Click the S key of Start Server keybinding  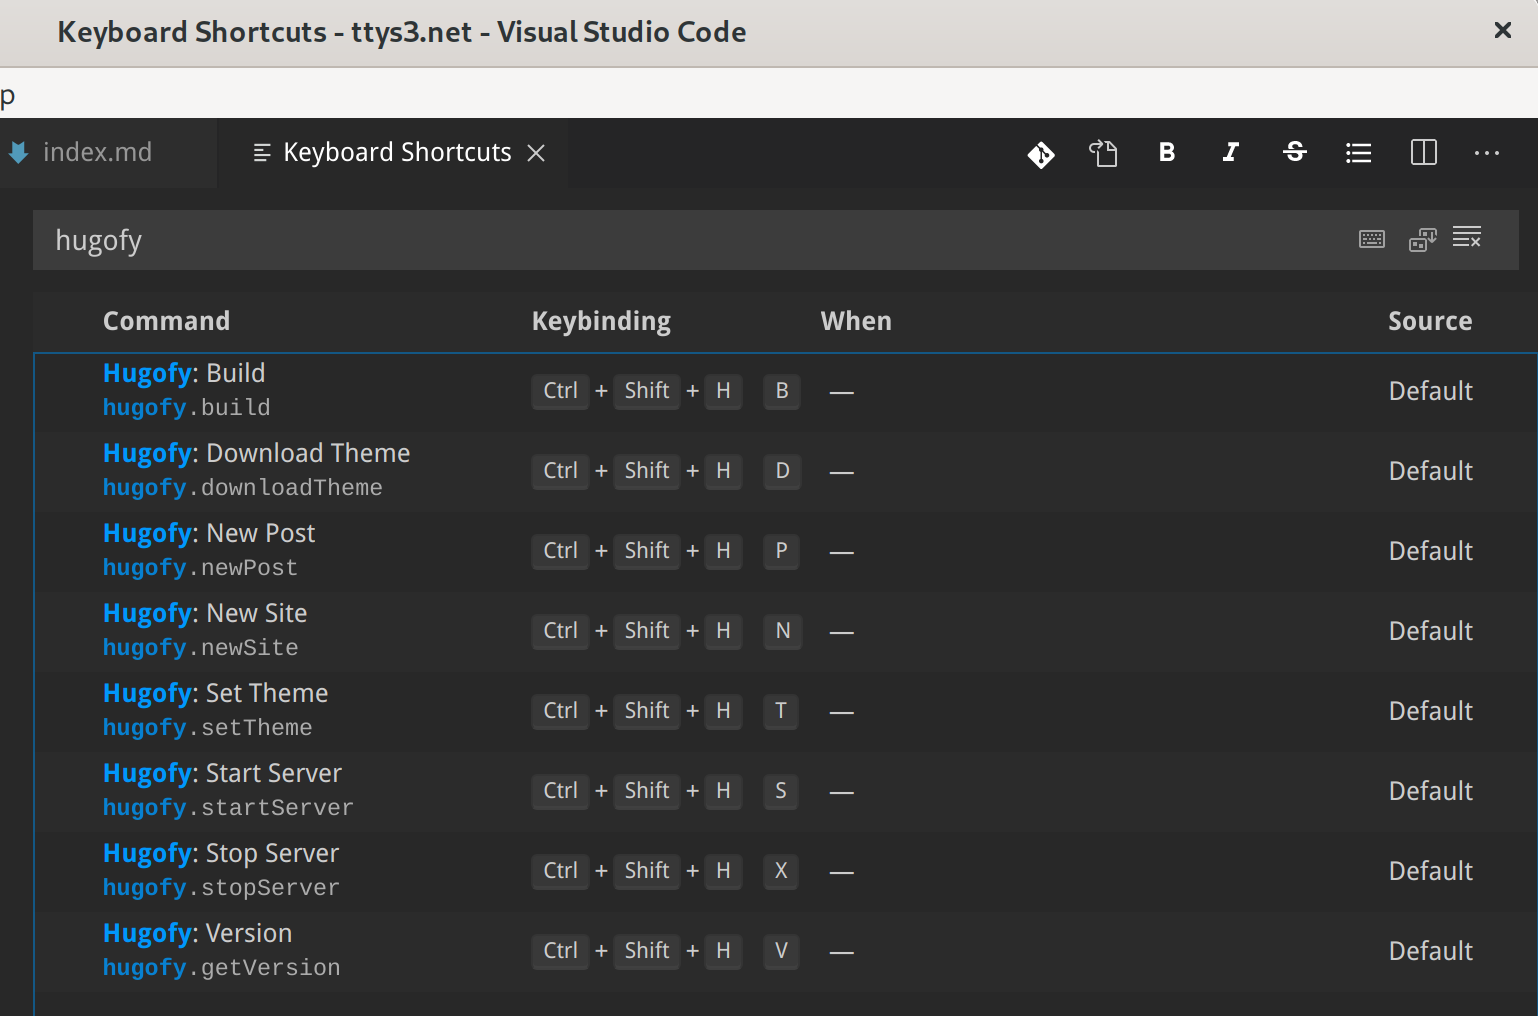point(781,791)
